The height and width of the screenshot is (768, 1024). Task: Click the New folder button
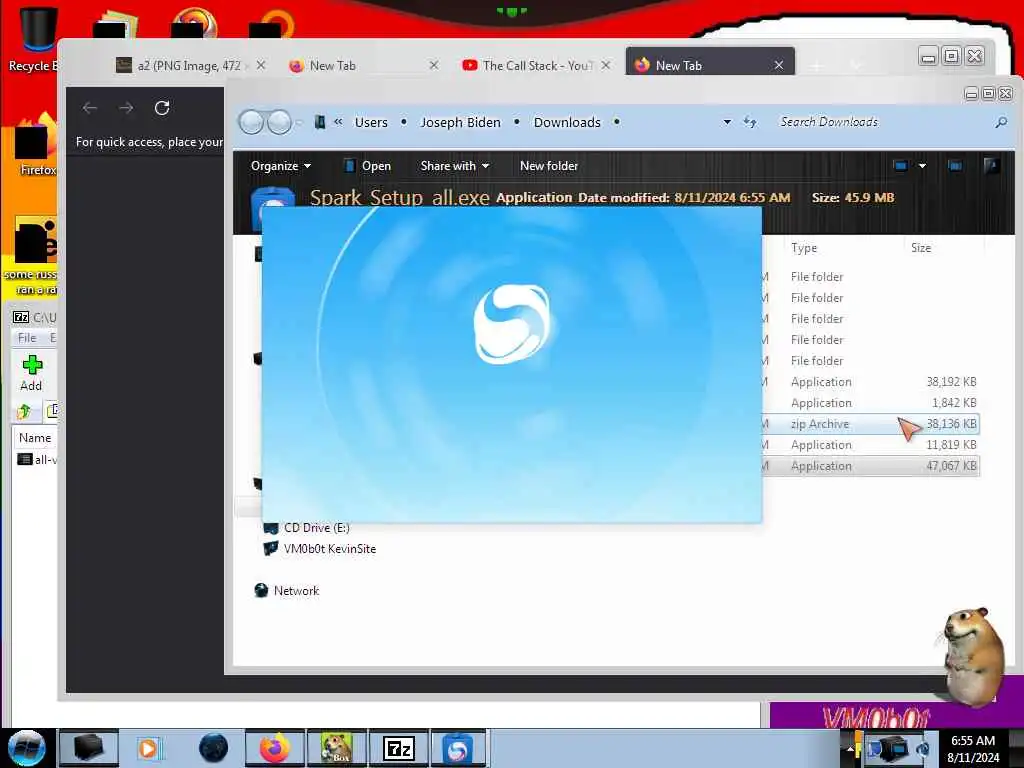point(549,166)
